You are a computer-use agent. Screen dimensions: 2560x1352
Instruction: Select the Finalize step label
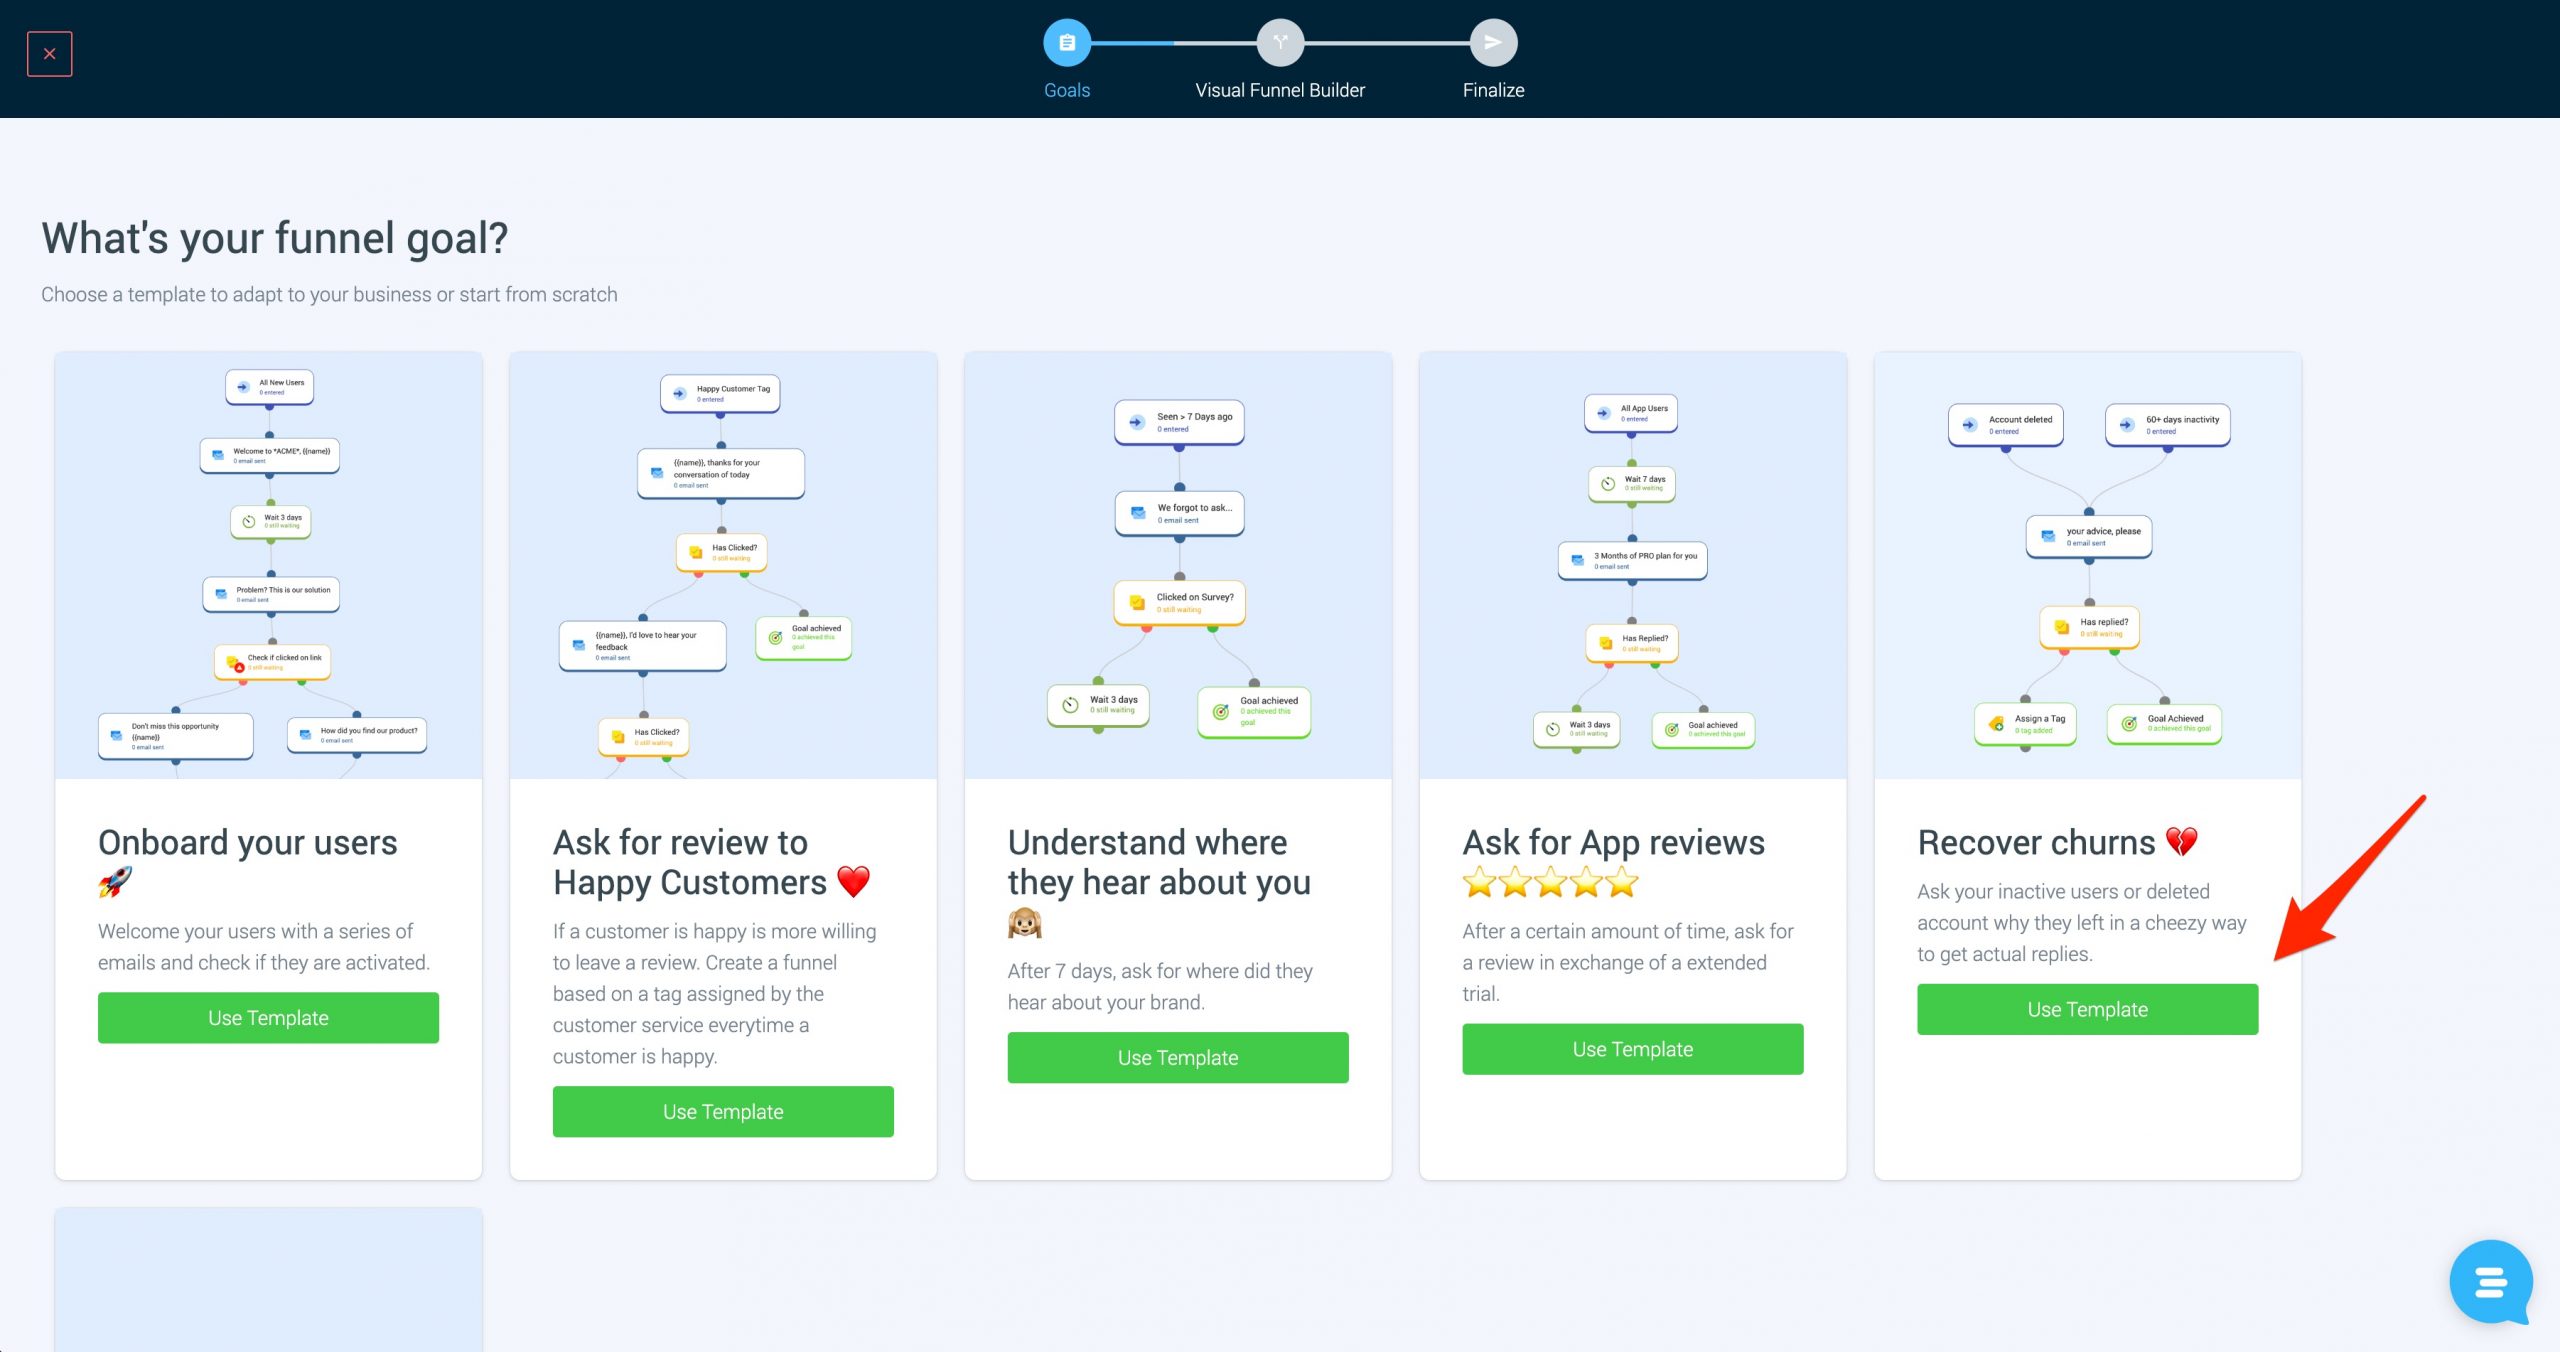point(1493,90)
